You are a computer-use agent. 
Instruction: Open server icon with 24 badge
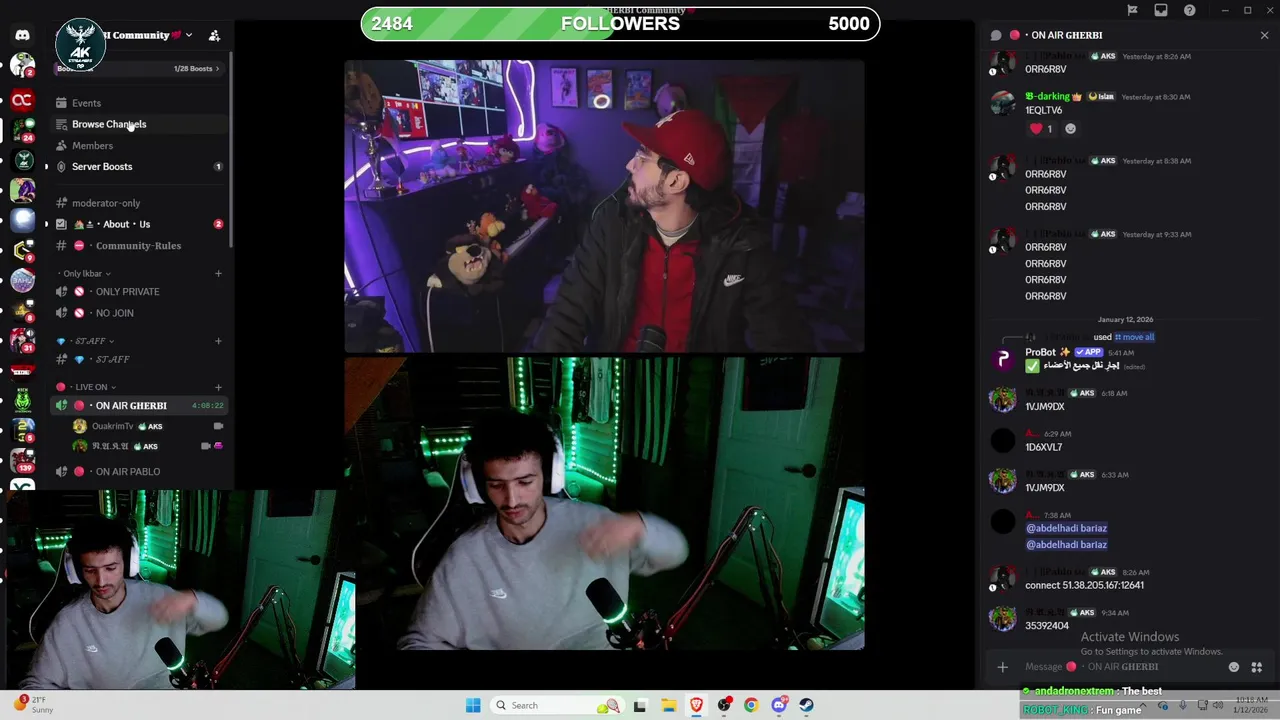(x=22, y=130)
